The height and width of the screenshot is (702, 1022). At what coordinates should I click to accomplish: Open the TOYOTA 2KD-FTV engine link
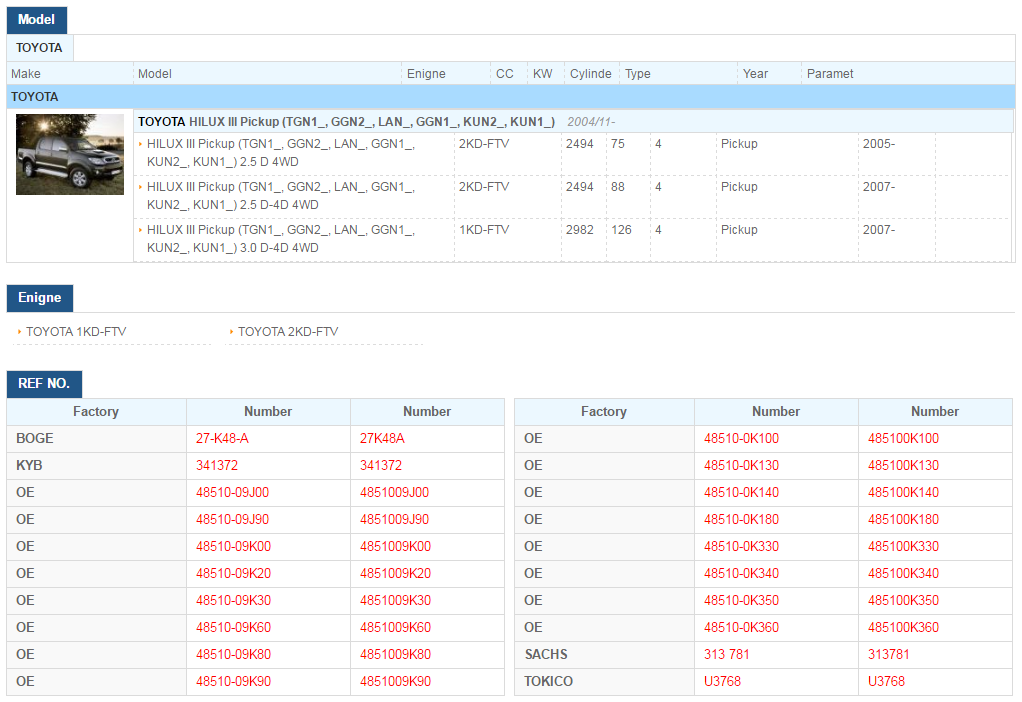click(x=288, y=332)
